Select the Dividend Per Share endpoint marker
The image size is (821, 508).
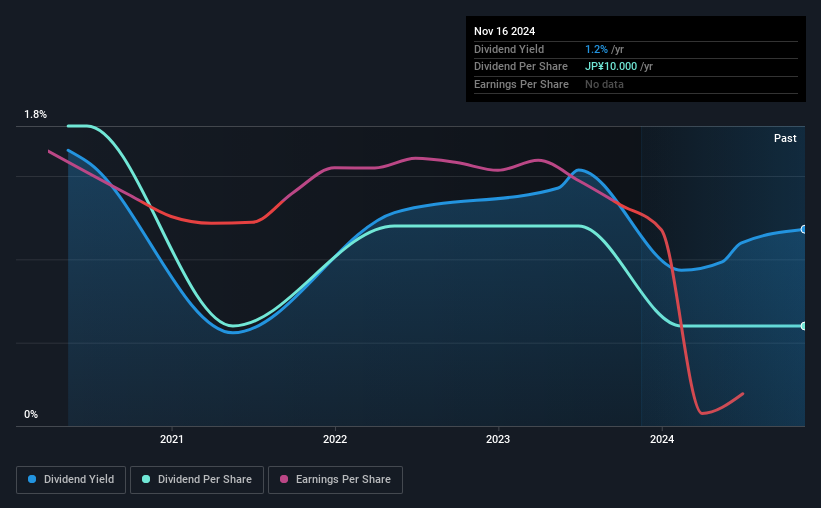pyautogui.click(x=804, y=326)
